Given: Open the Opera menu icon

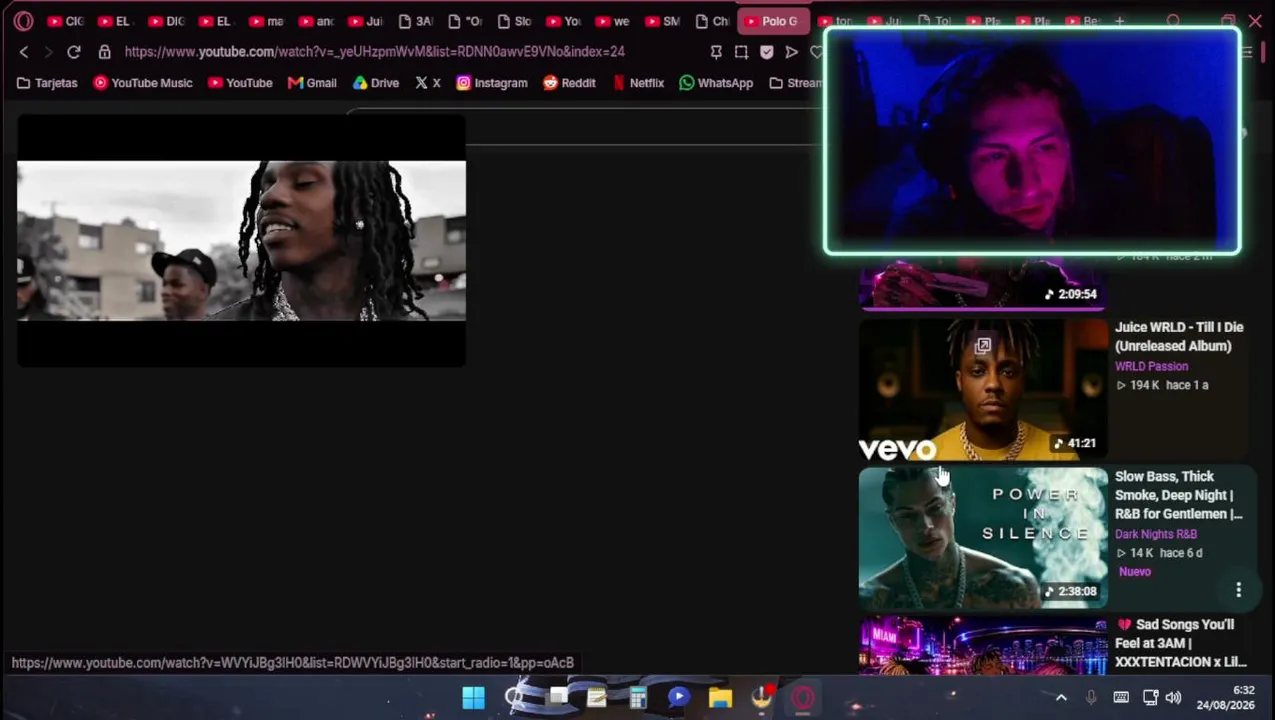Looking at the screenshot, I should [23, 21].
